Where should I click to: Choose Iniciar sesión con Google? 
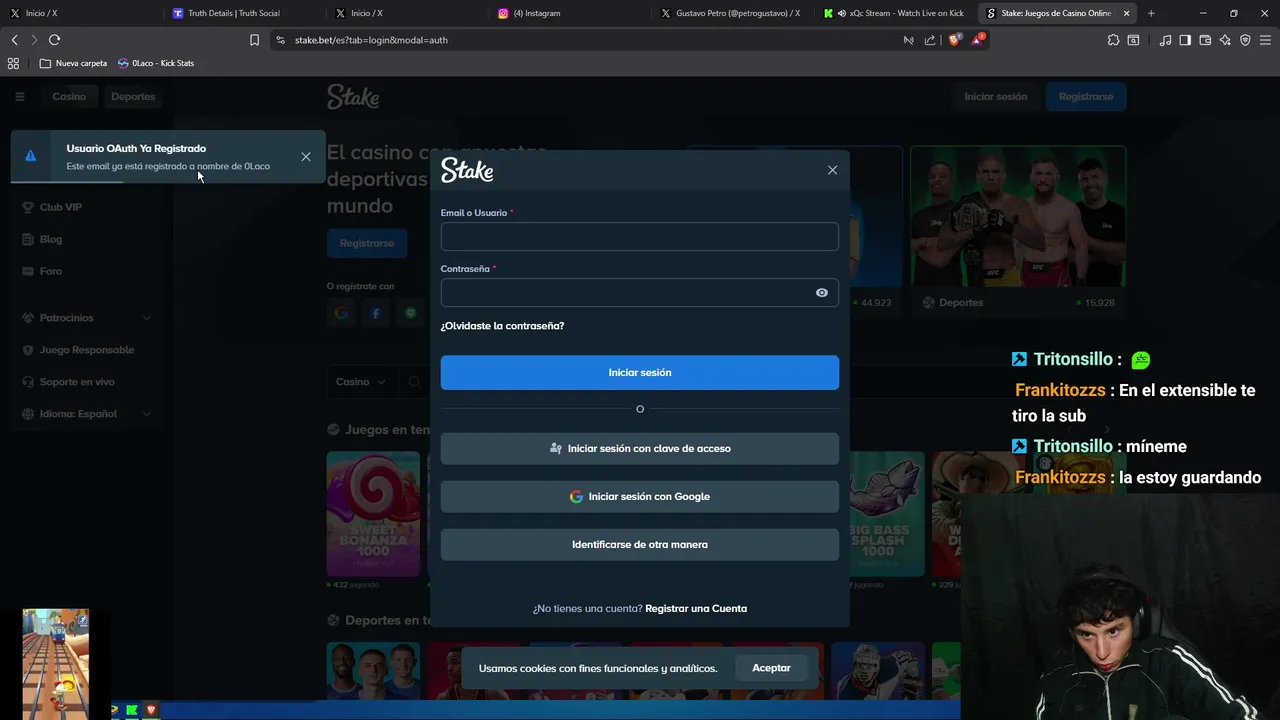click(x=640, y=496)
